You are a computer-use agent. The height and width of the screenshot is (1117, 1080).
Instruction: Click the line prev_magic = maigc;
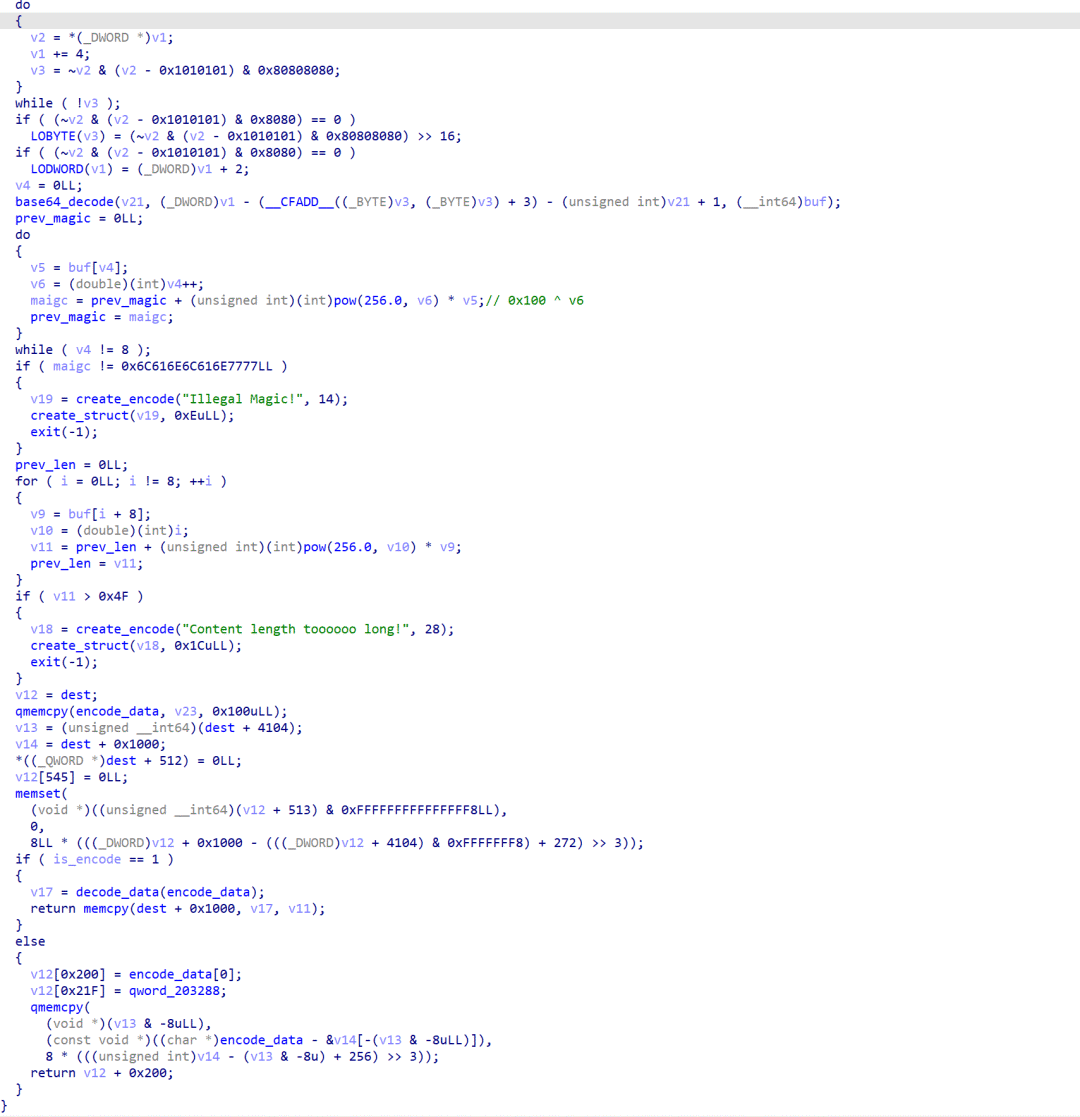tap(102, 317)
